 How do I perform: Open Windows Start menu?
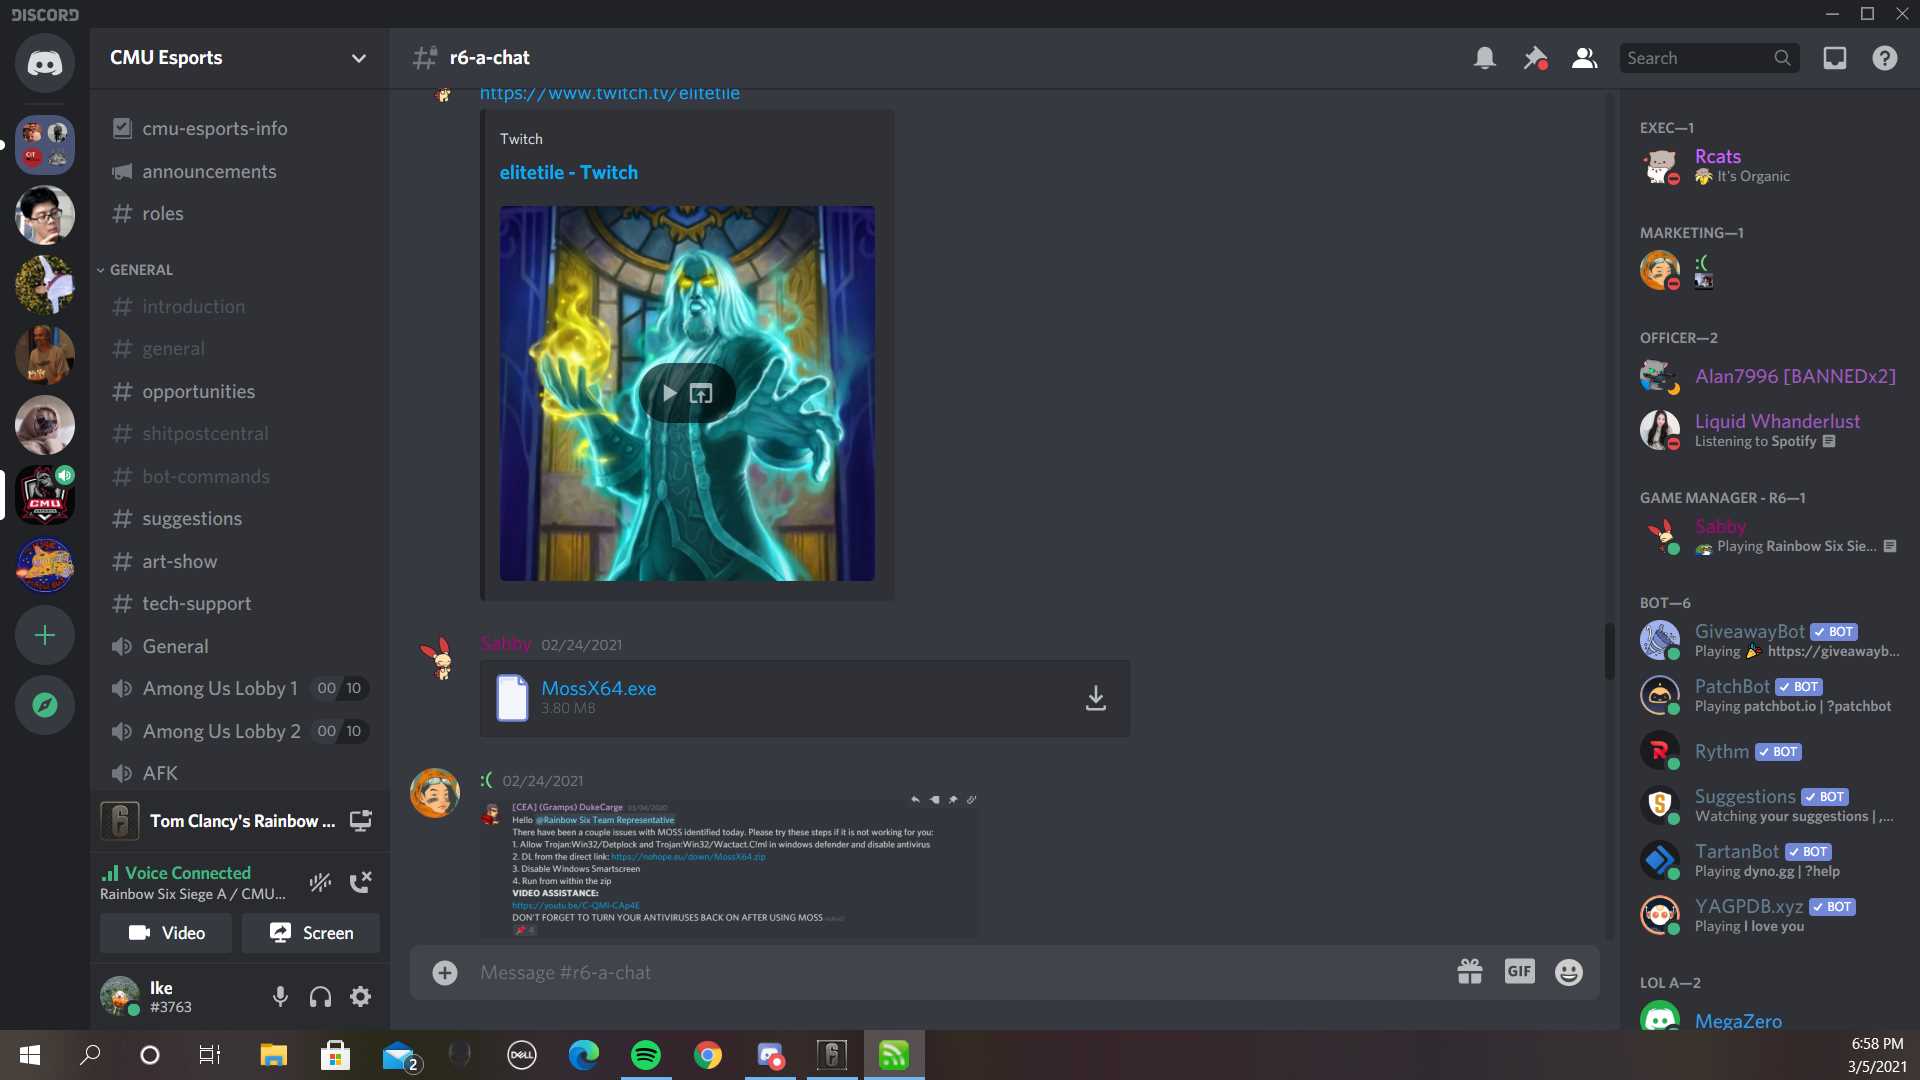click(29, 1055)
